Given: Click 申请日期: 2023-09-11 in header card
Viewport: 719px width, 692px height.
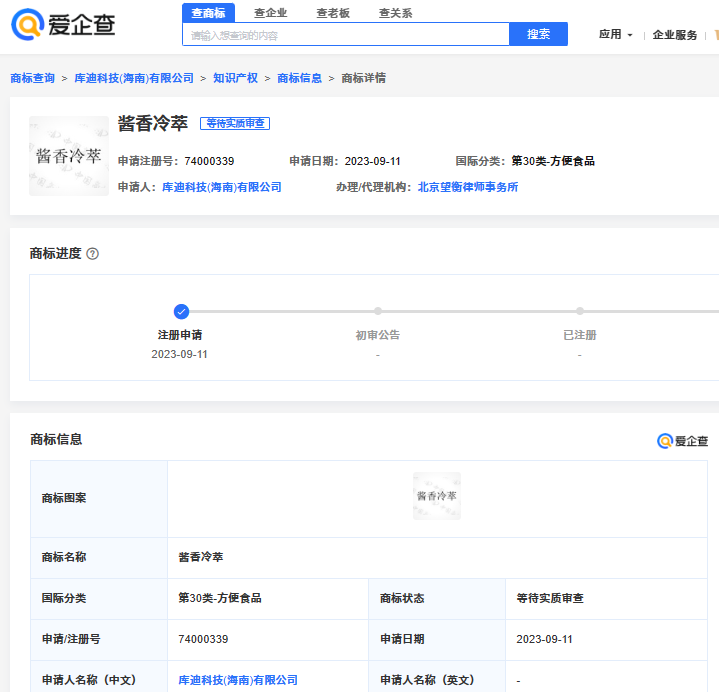Looking at the screenshot, I should pyautogui.click(x=345, y=161).
